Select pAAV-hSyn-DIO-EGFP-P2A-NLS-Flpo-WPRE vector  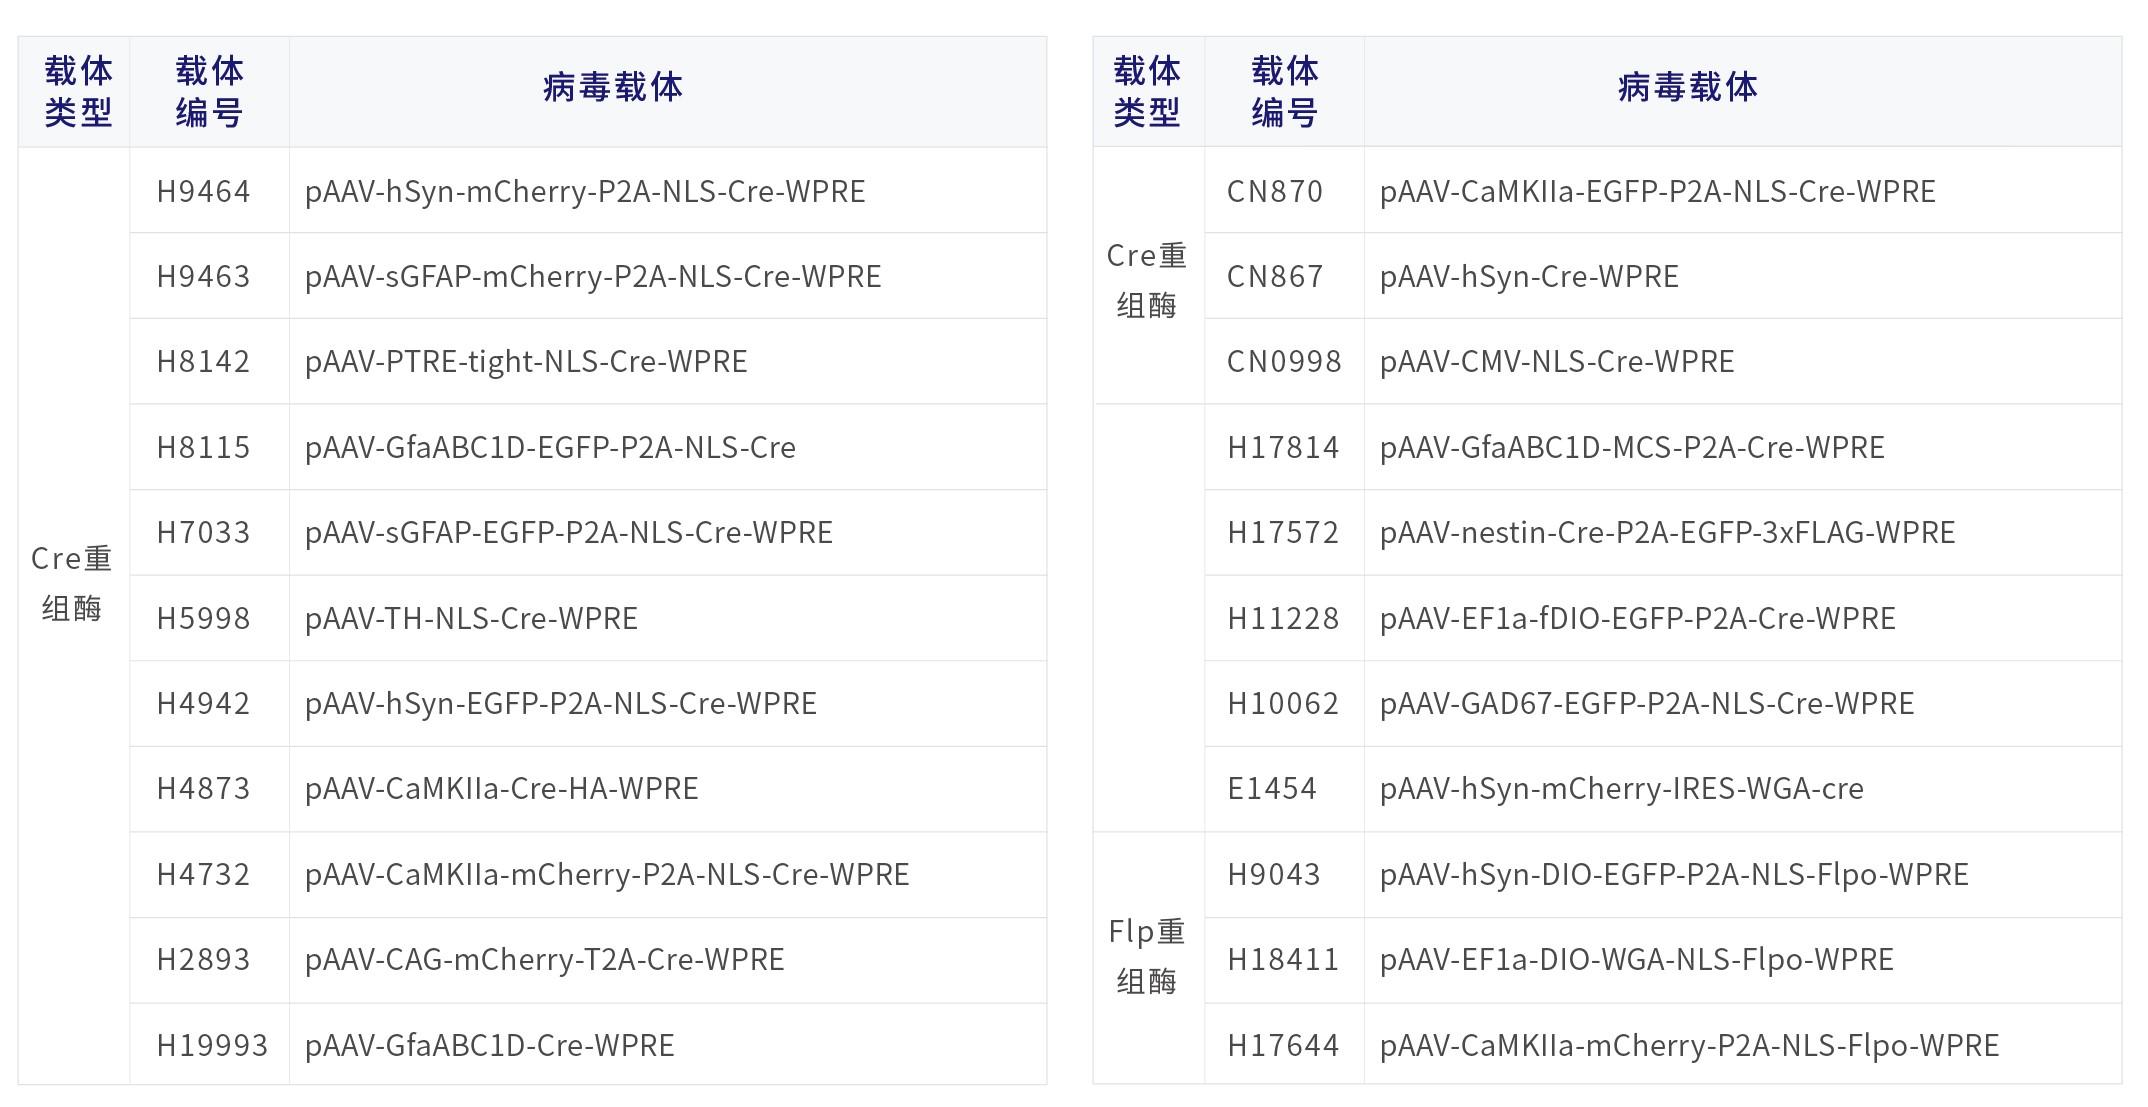(1673, 874)
